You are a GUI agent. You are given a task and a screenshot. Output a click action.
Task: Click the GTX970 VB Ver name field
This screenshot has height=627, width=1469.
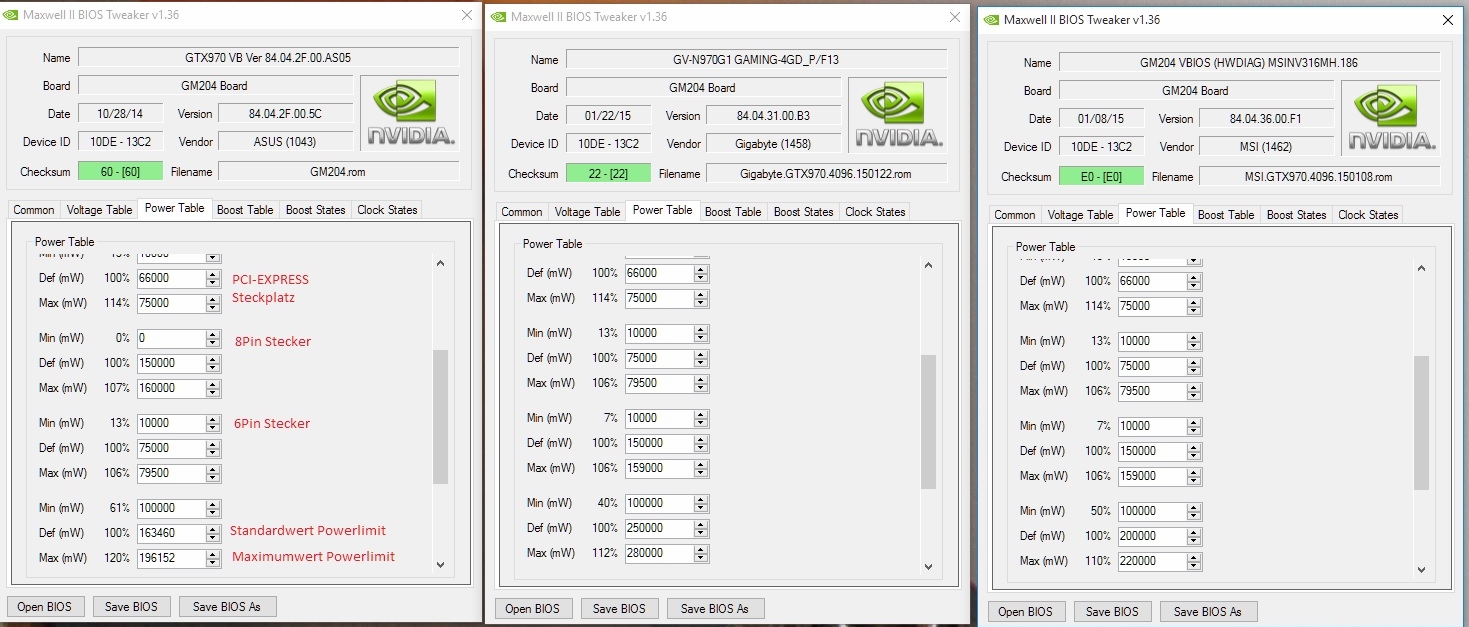268,58
